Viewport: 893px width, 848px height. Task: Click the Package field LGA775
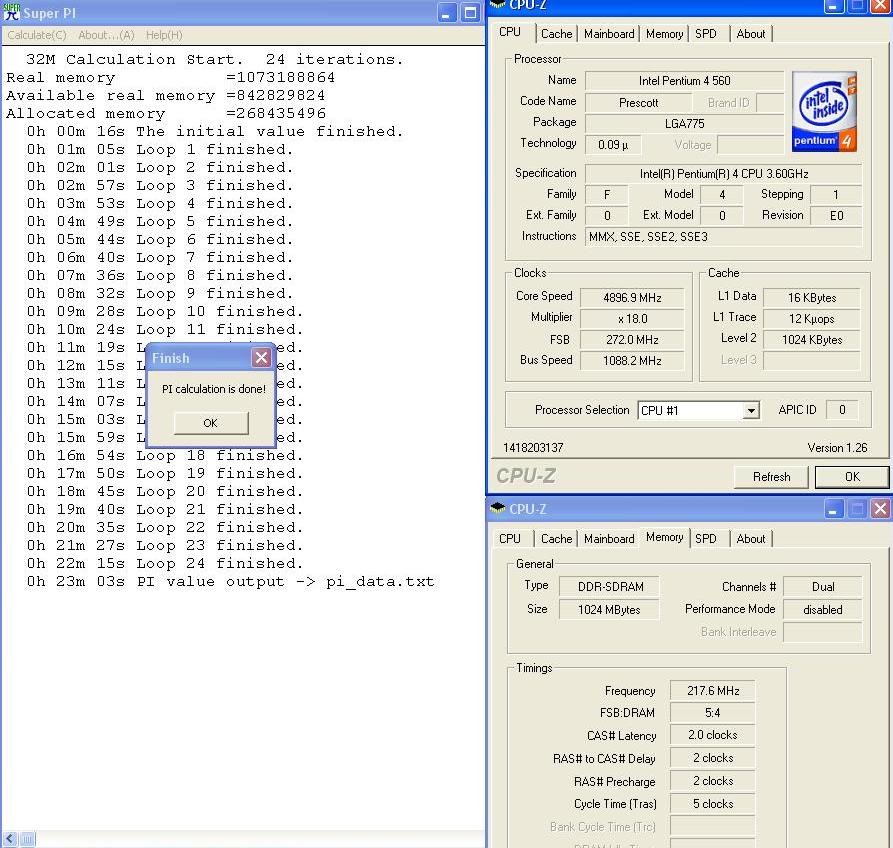pos(684,124)
